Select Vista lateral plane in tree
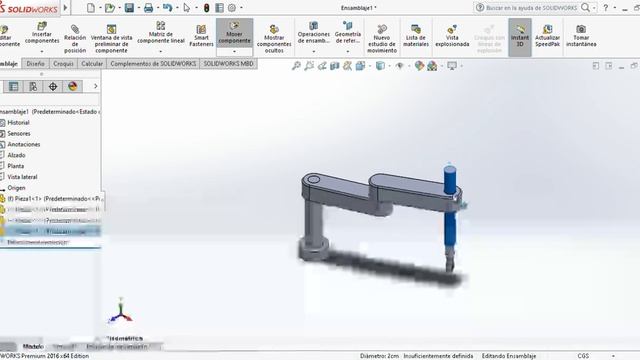The height and width of the screenshot is (360, 640). tap(22, 177)
